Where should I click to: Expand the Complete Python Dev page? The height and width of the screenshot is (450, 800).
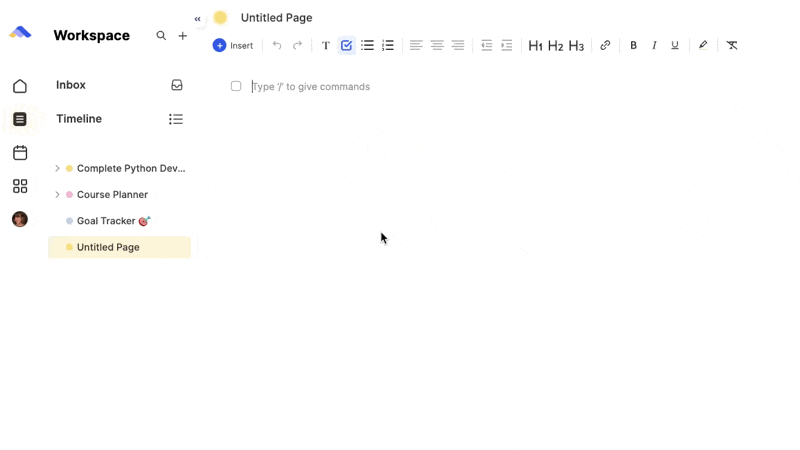(x=57, y=169)
